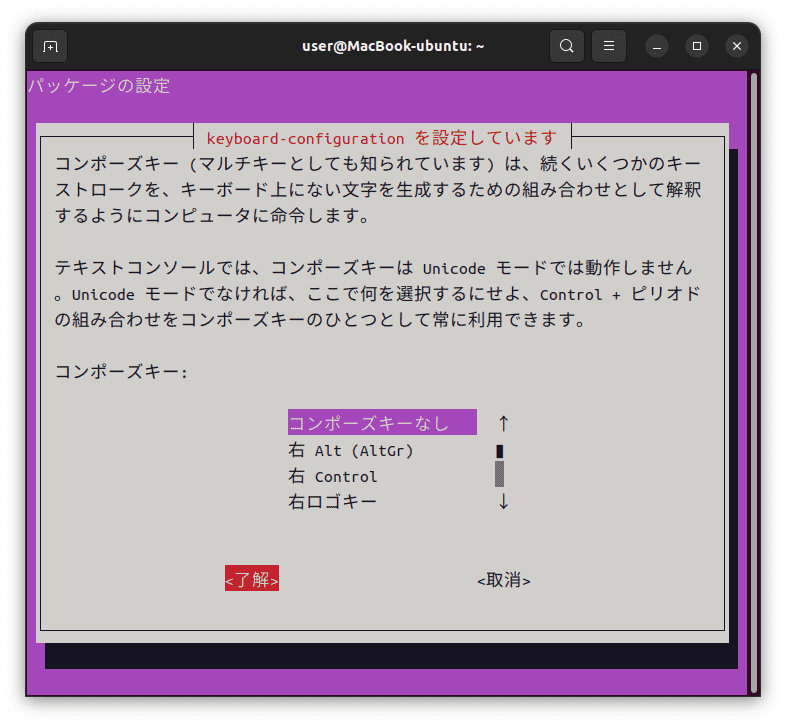Click the terminal search icon

point(566,46)
